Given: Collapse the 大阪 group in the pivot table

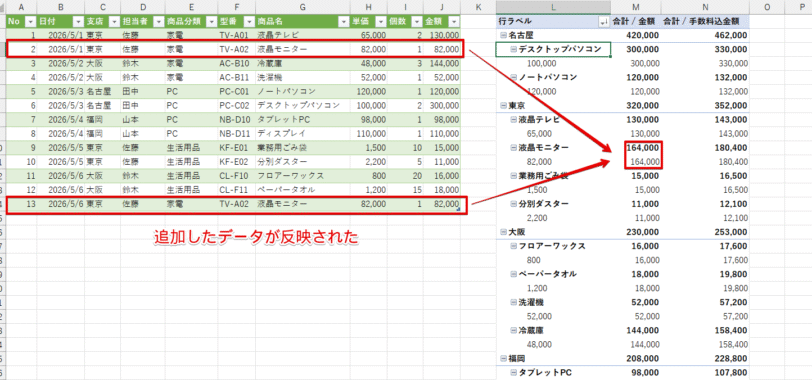Looking at the screenshot, I should pos(503,231).
